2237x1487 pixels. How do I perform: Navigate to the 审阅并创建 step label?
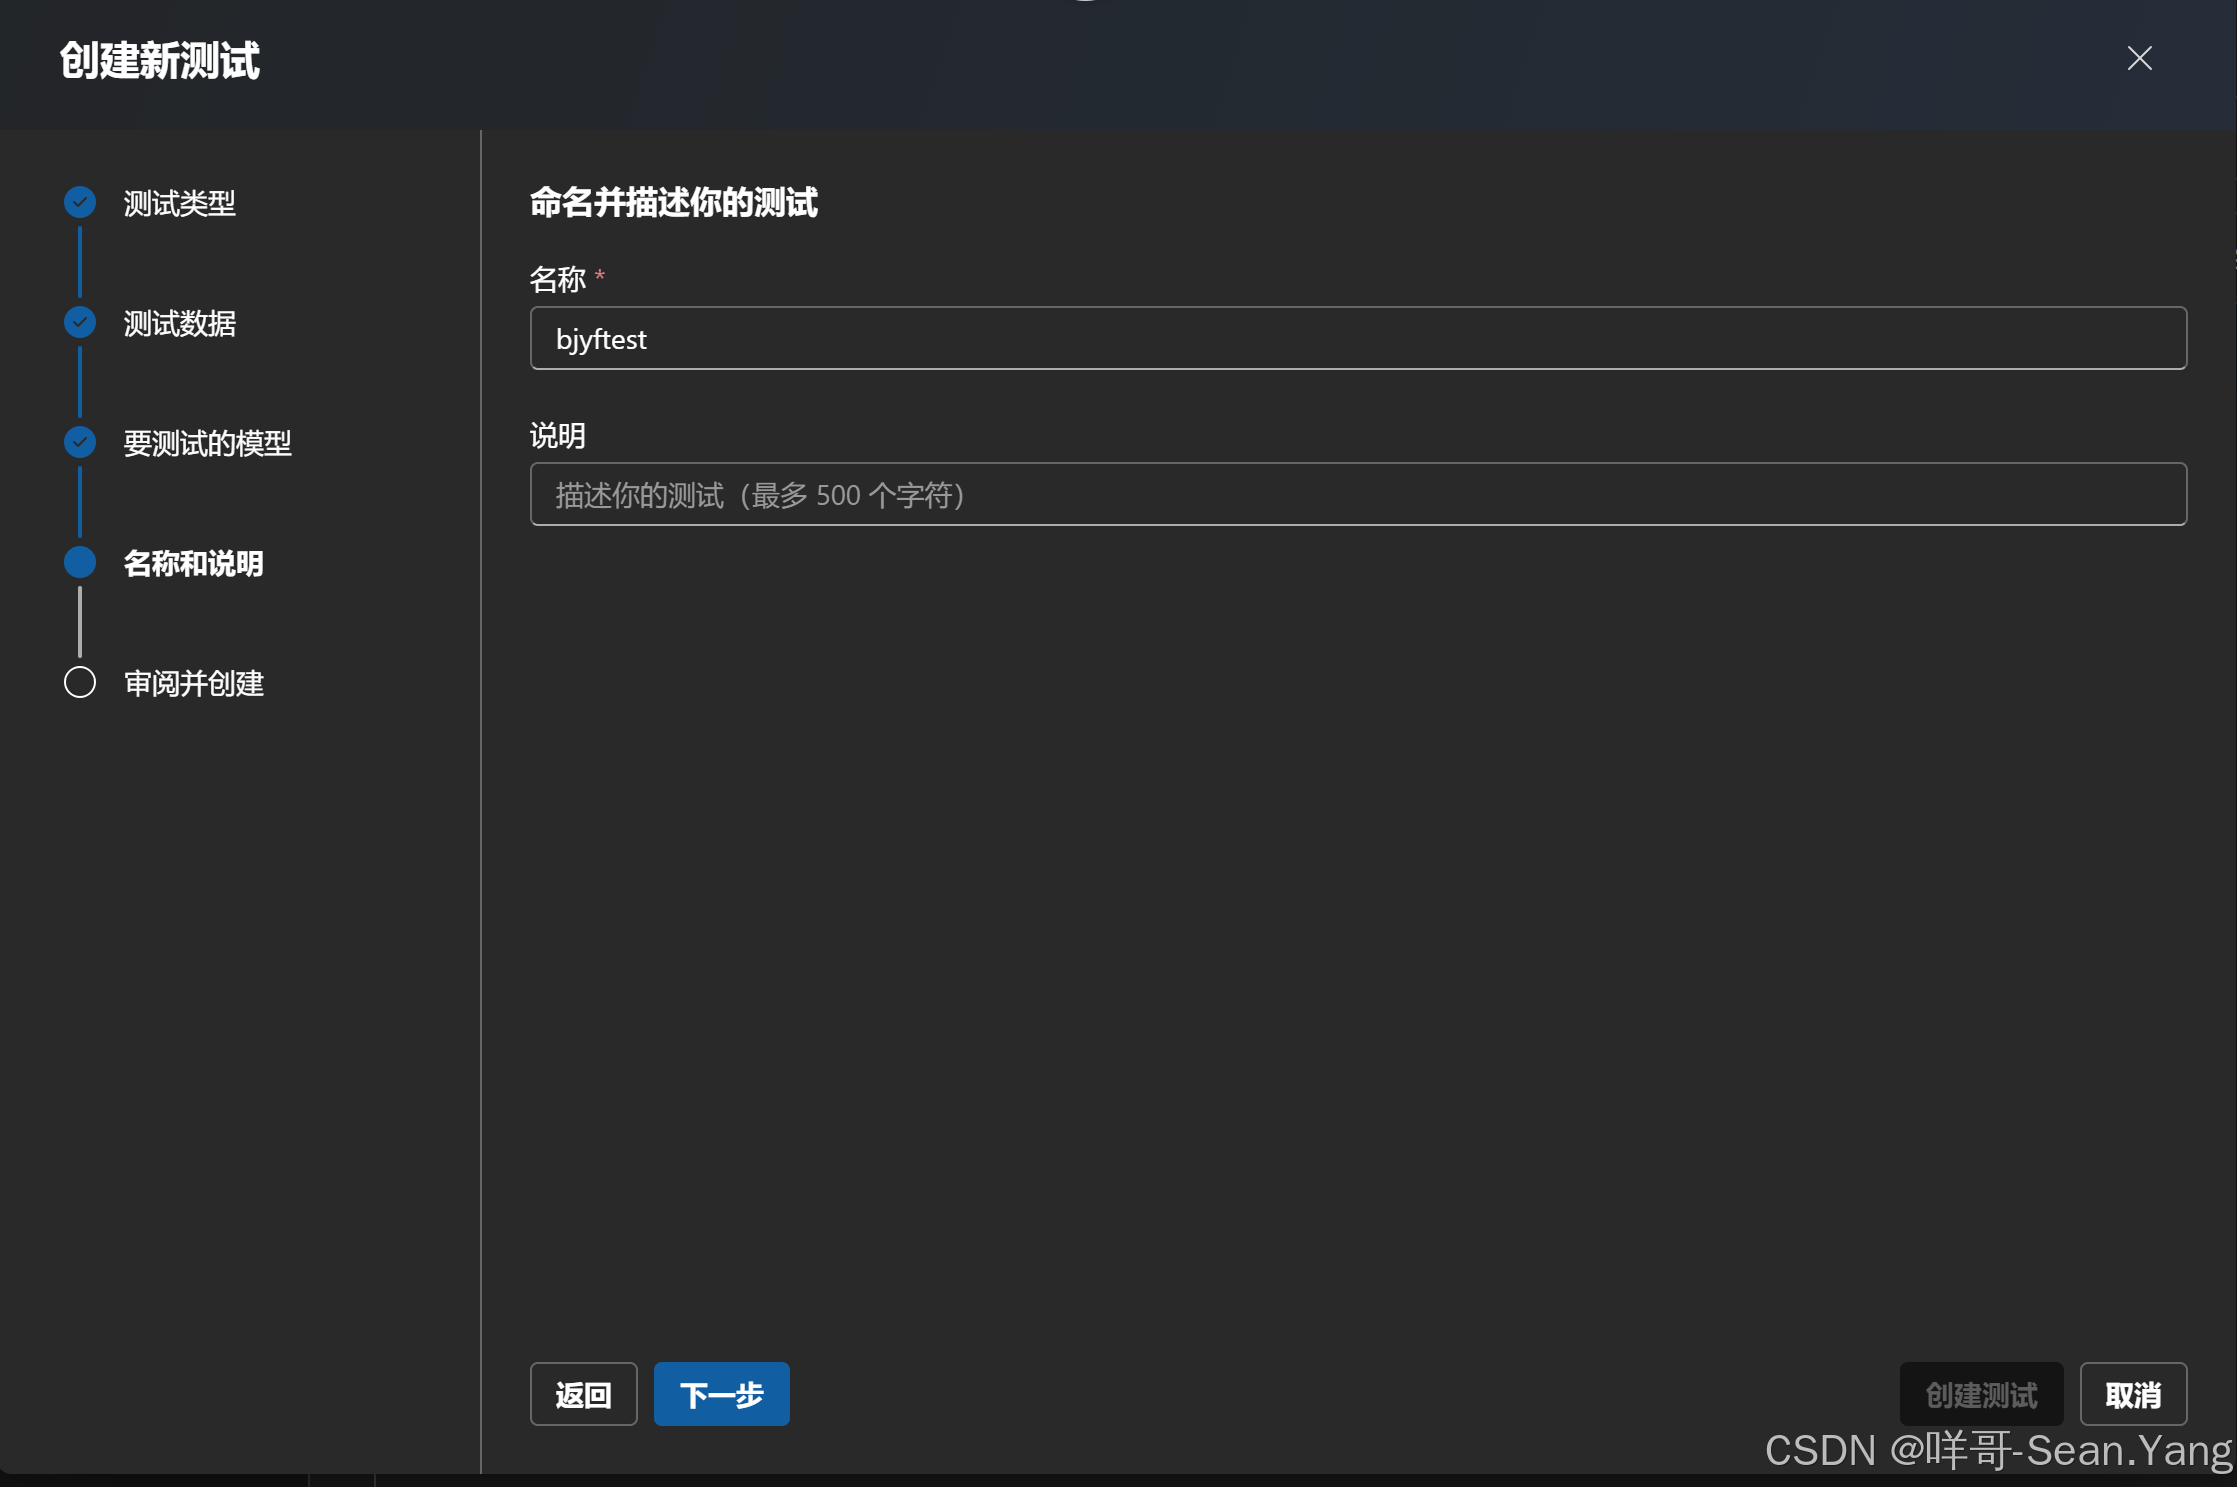click(x=193, y=684)
